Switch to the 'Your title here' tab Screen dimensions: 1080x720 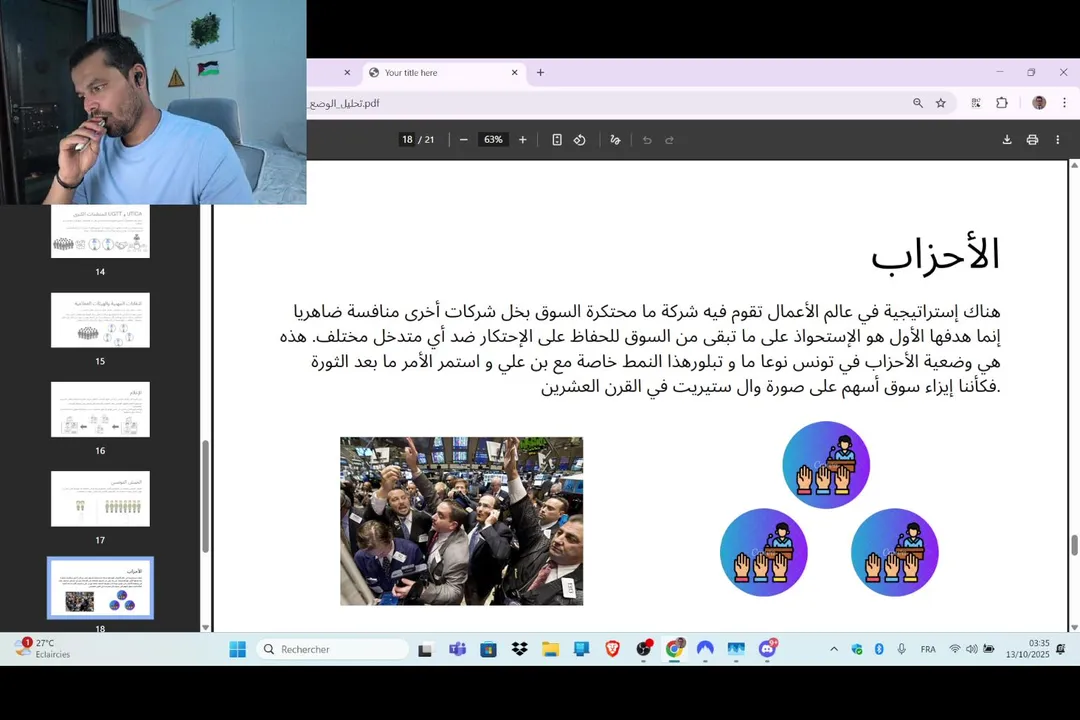pyautogui.click(x=444, y=72)
